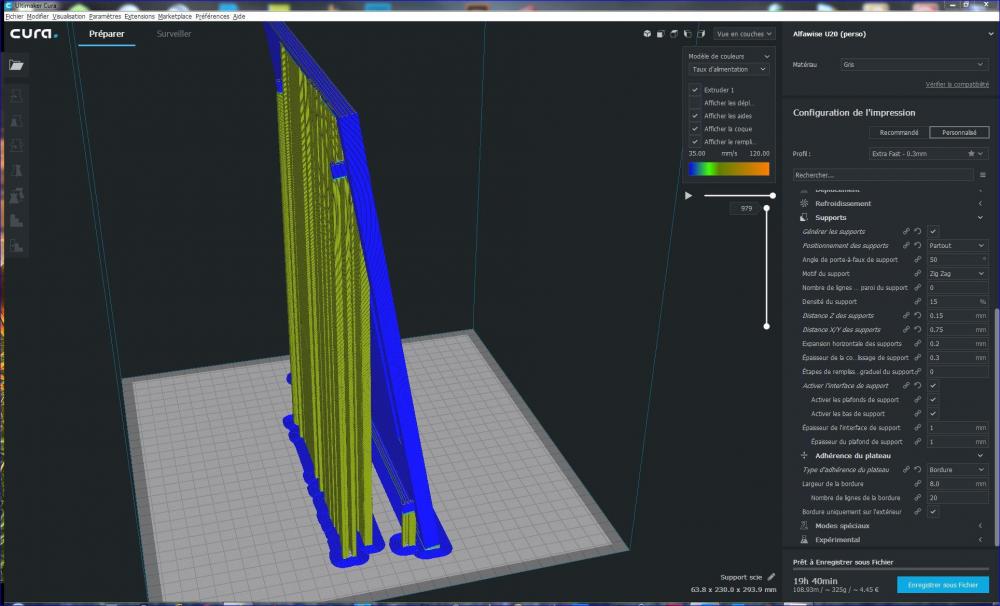Open the file folder icon

click(x=17, y=65)
